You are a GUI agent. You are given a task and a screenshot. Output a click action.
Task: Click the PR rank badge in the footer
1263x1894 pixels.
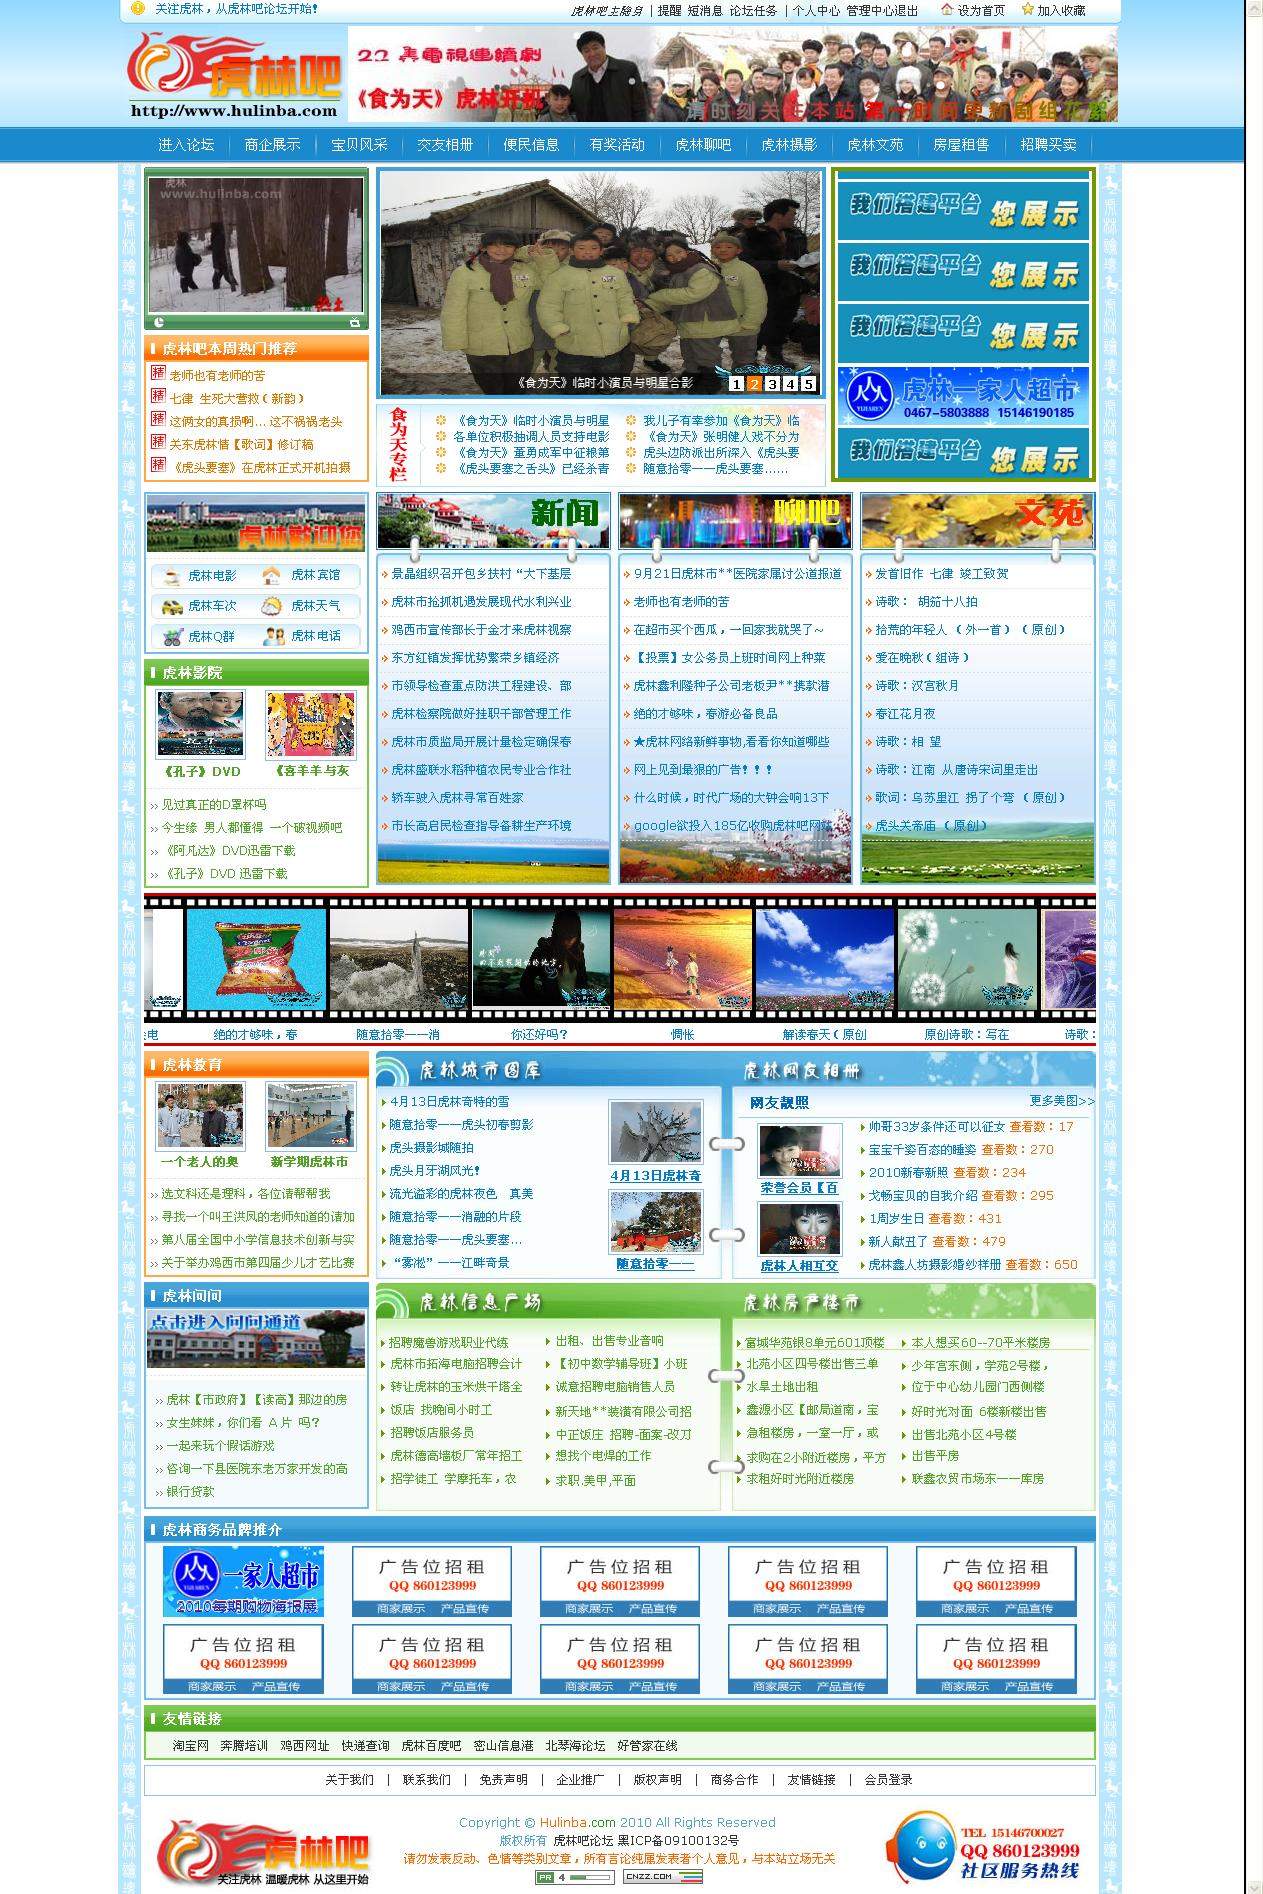(574, 1877)
